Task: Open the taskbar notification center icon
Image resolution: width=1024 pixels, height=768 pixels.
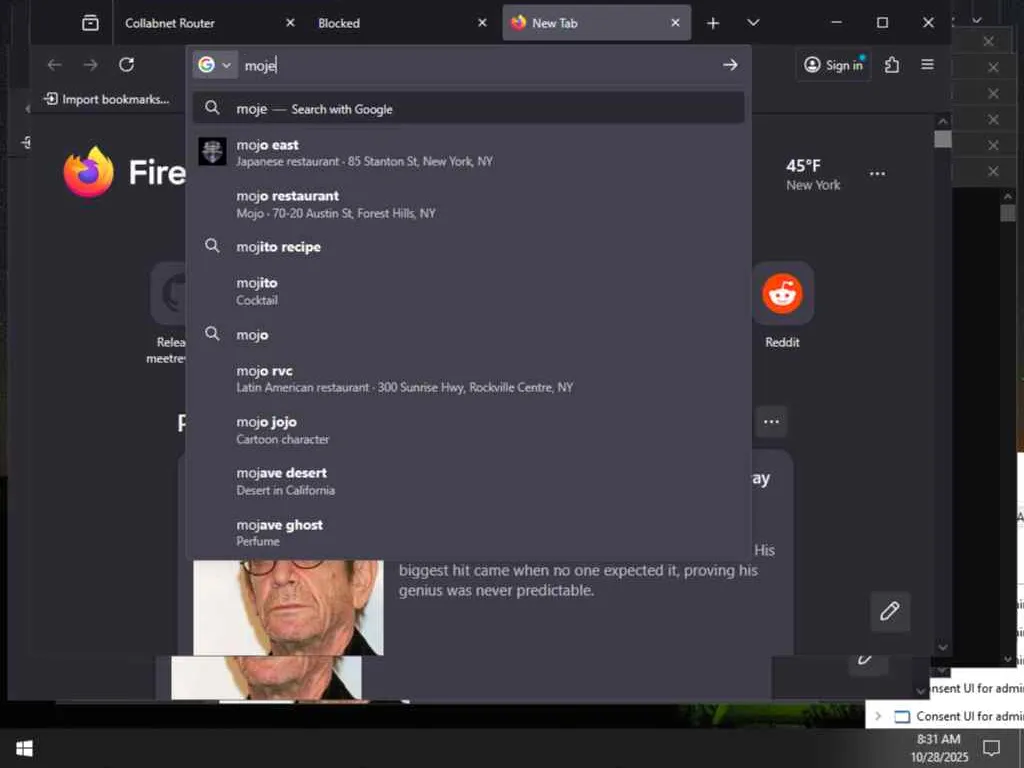Action: coord(991,747)
